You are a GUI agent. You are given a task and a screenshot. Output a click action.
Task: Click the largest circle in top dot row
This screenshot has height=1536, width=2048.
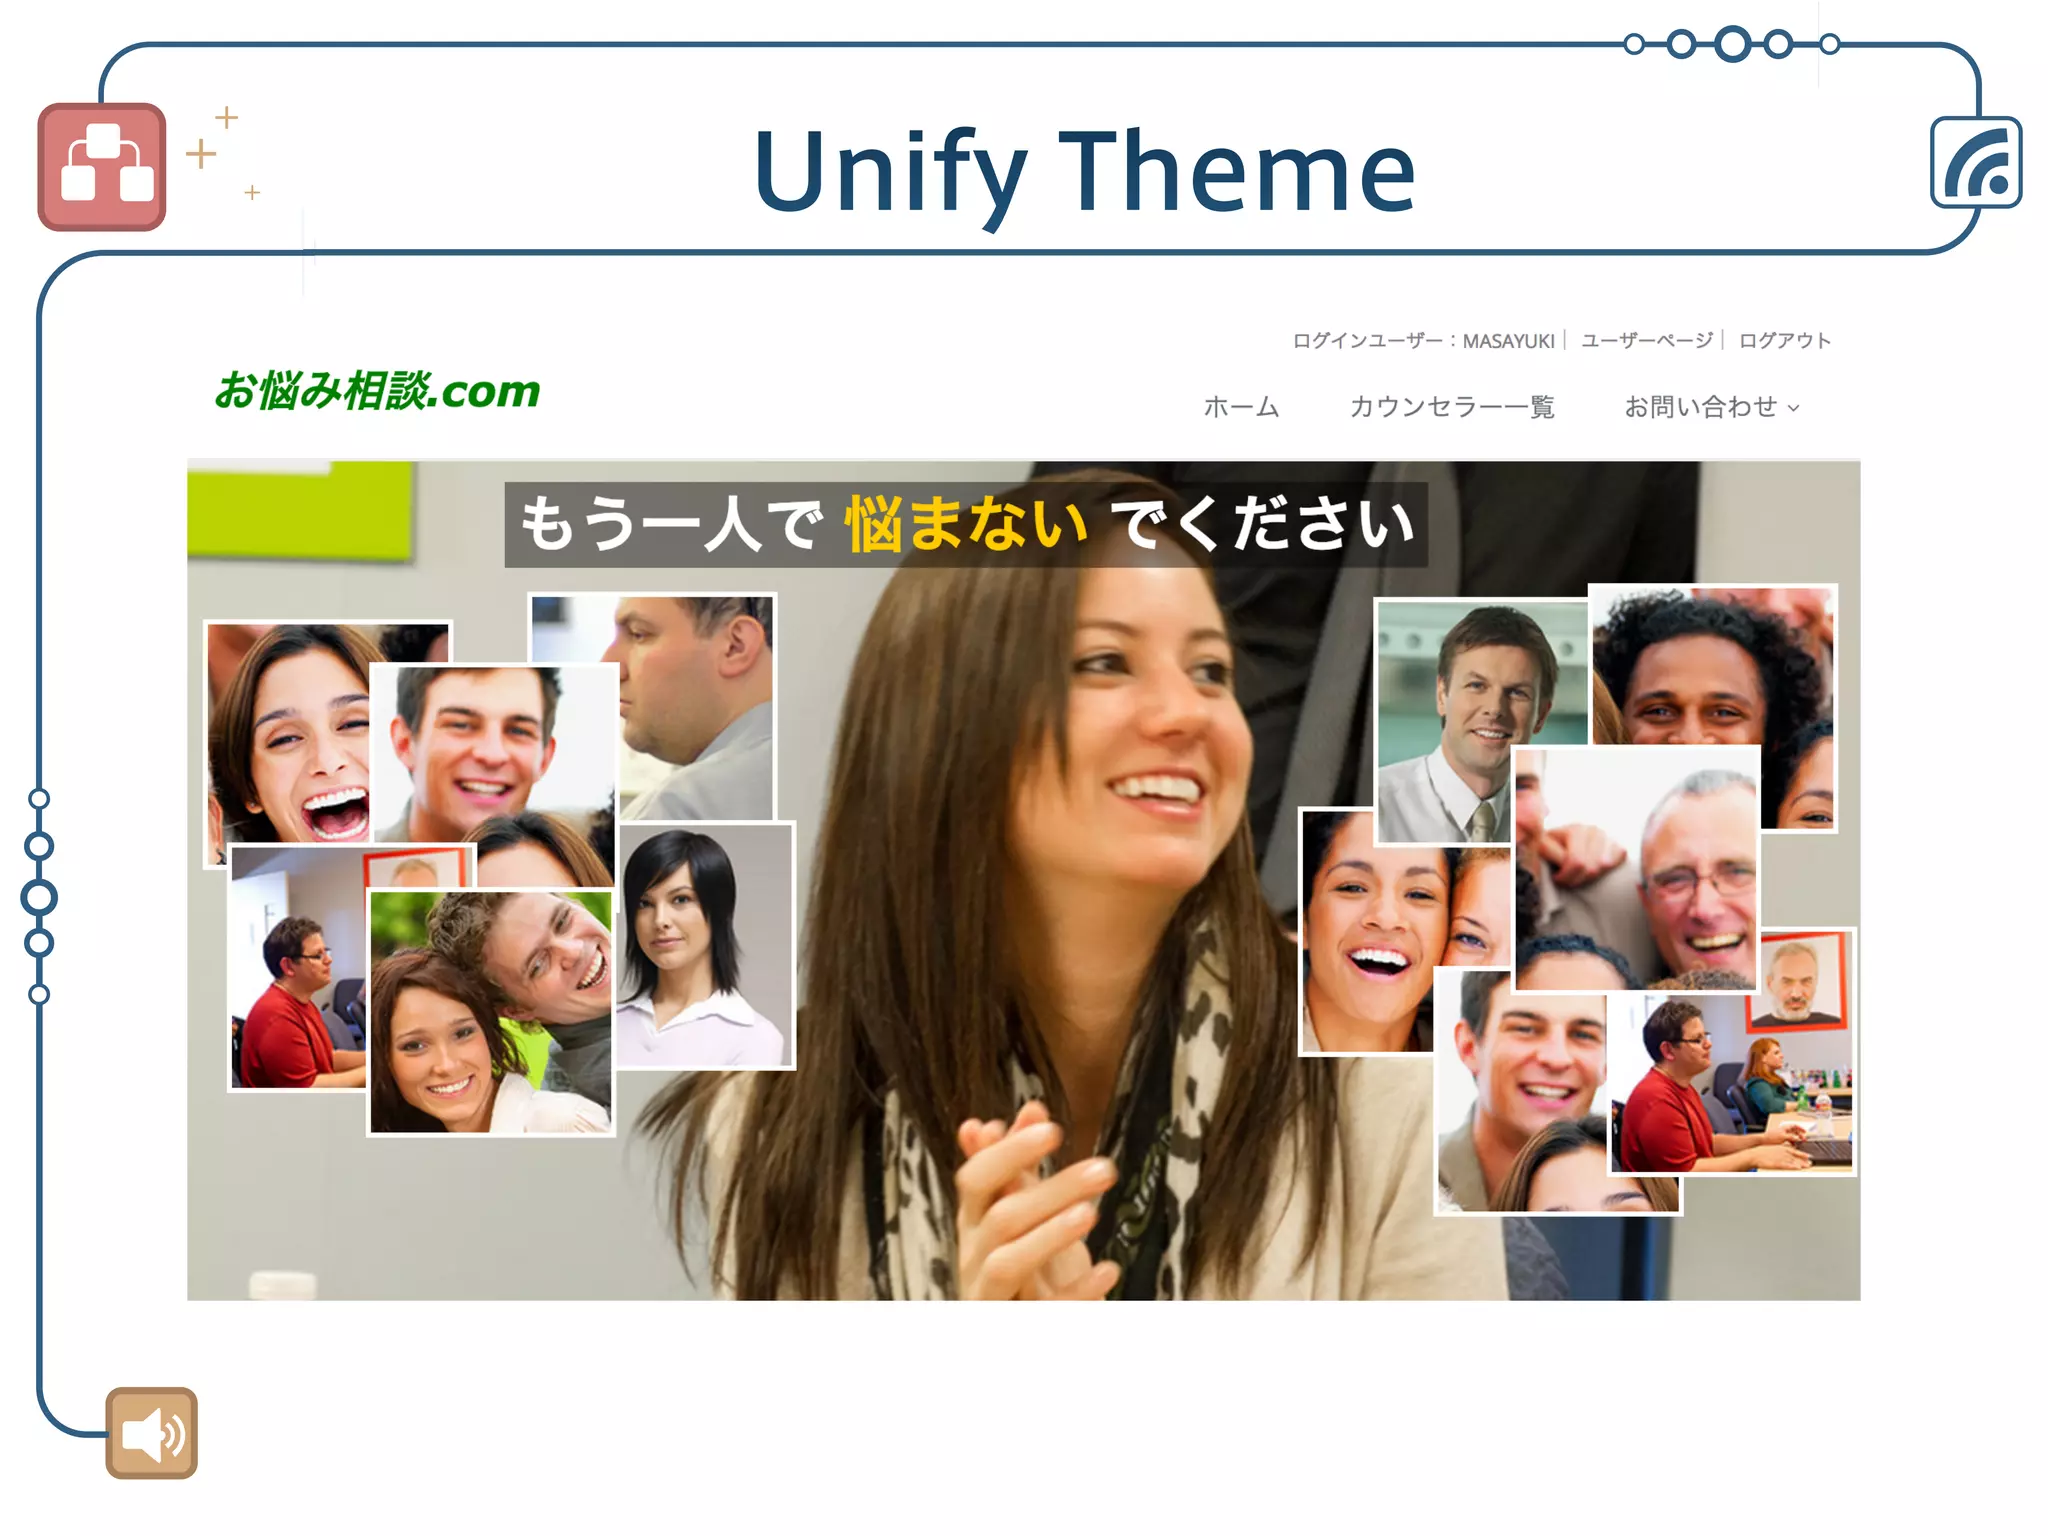click(x=1732, y=44)
